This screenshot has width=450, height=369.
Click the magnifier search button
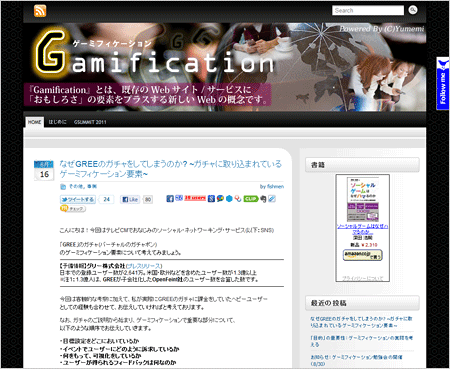click(x=413, y=10)
